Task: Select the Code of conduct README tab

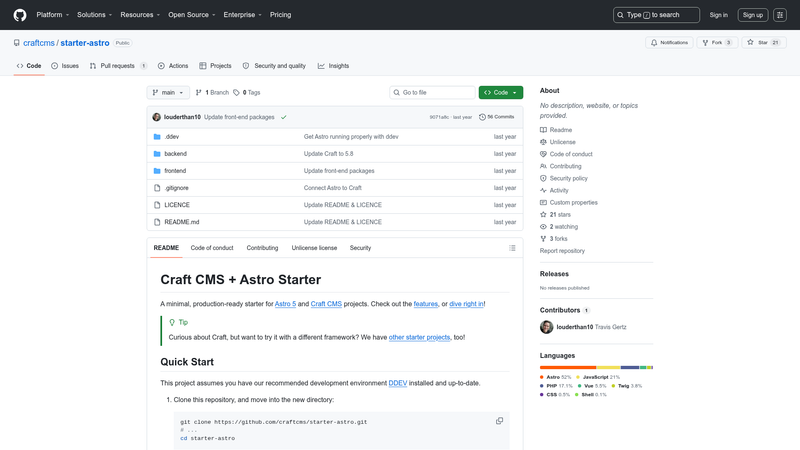Action: tap(212, 248)
